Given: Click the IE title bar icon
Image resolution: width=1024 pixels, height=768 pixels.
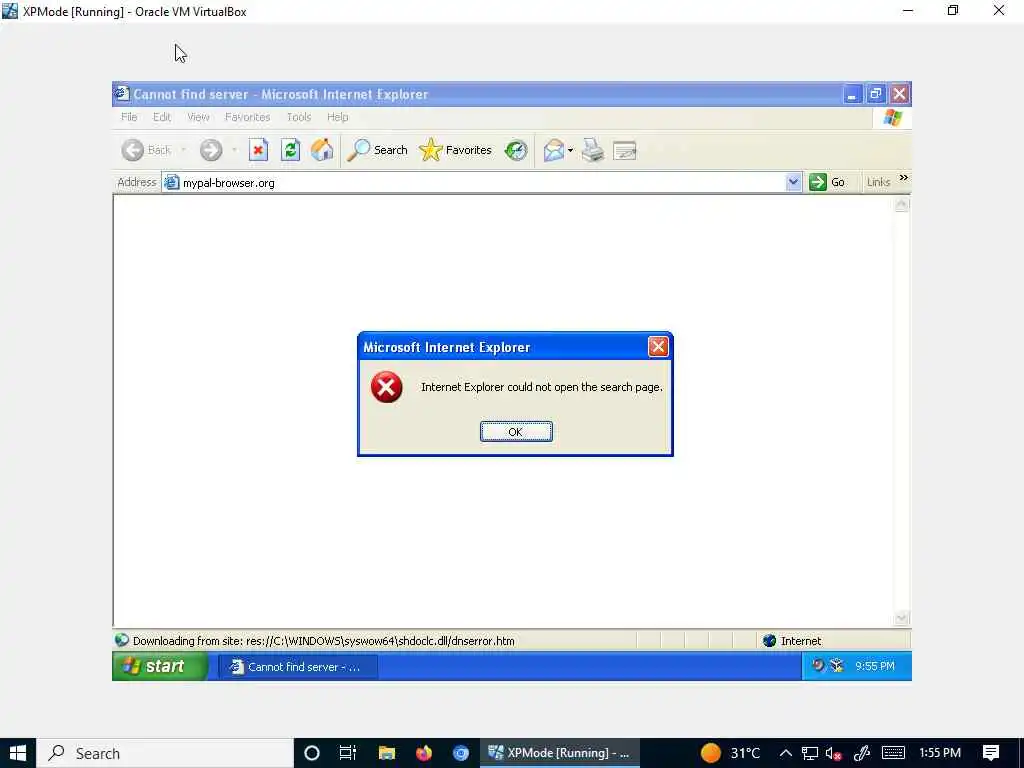Looking at the screenshot, I should pos(121,93).
